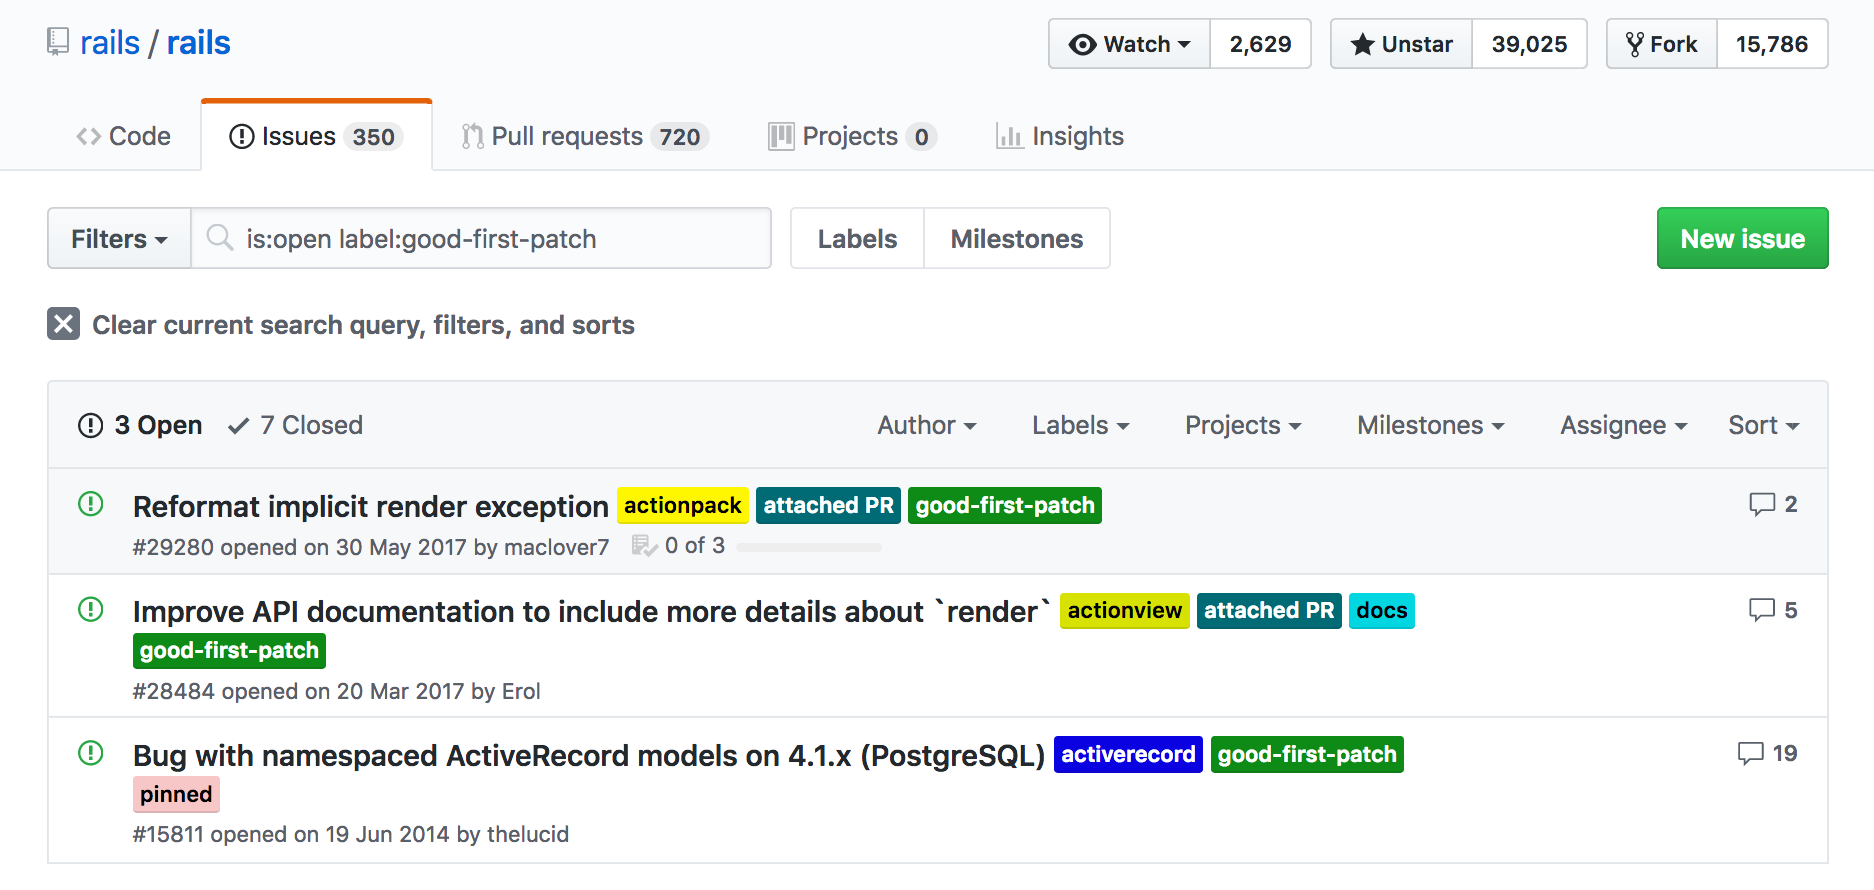Open the forks count 15,786

click(x=1772, y=44)
